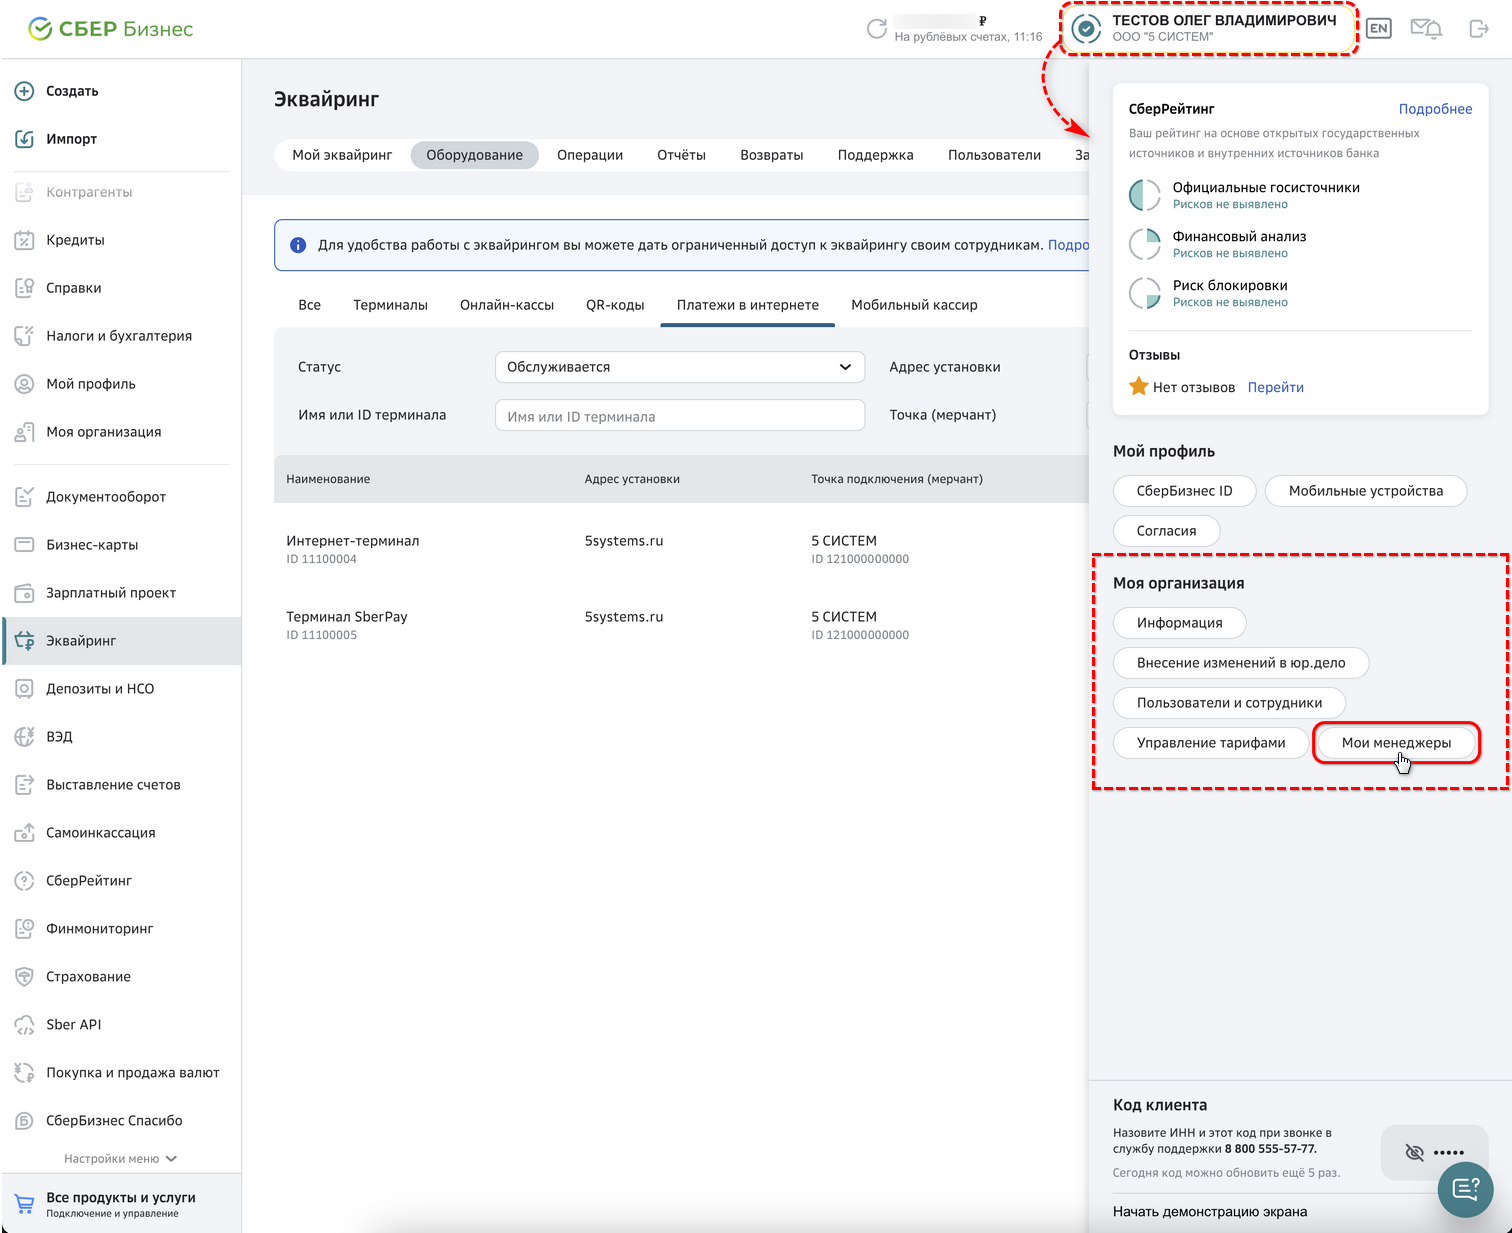The width and height of the screenshot is (1512, 1233).
Task: Click the Согласия button
Action: pos(1167,531)
